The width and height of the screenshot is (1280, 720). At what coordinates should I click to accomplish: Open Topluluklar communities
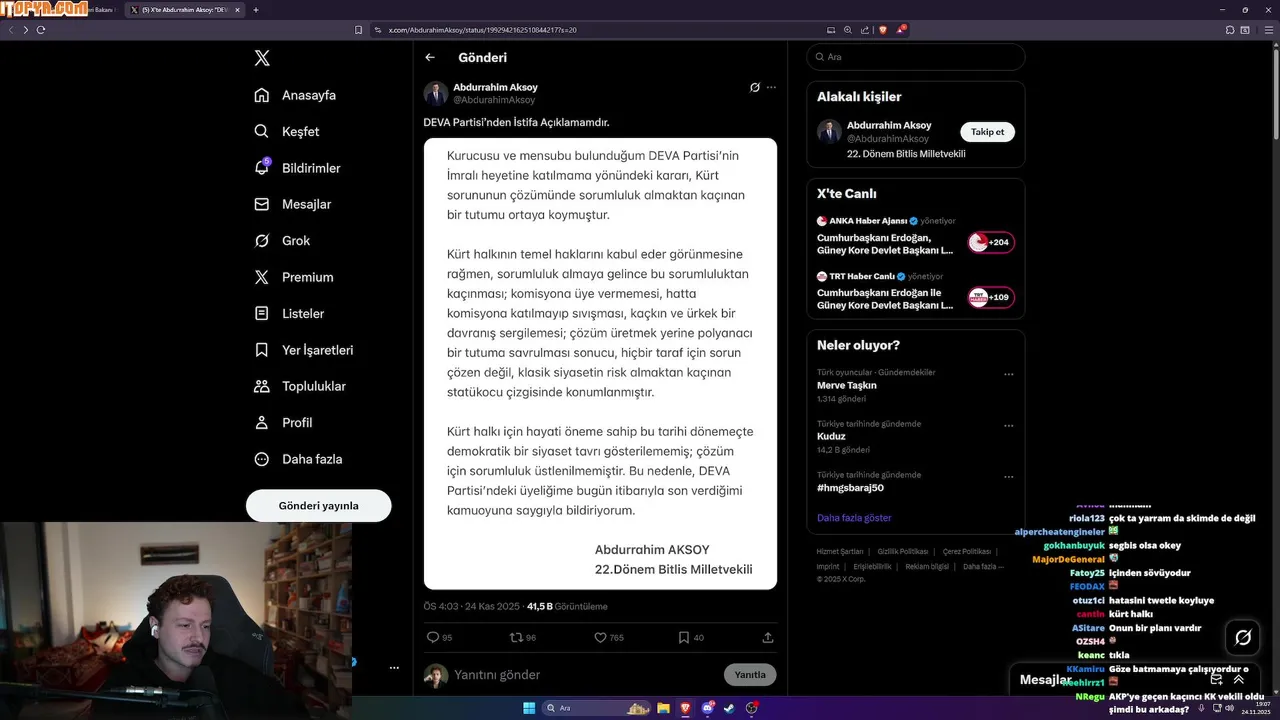(300, 386)
